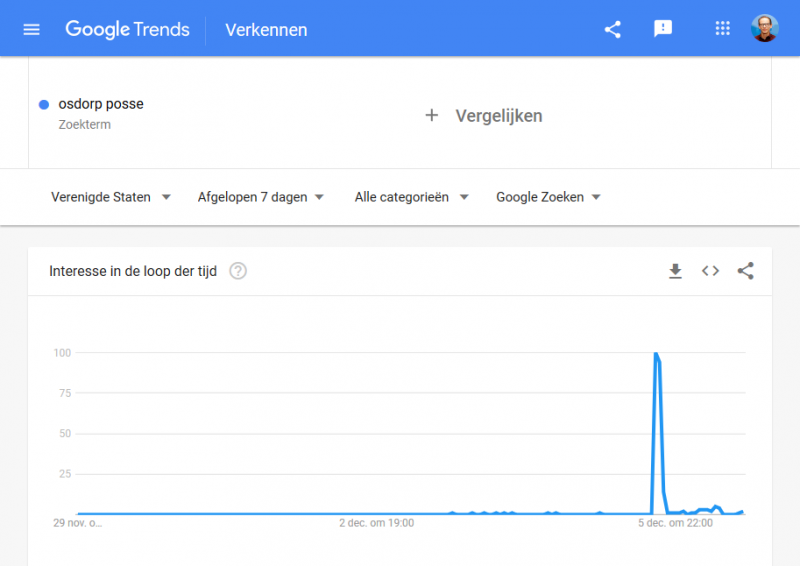Expand the Verenigde Staten region dropdown
The width and height of the screenshot is (800, 566).
[x=111, y=197]
